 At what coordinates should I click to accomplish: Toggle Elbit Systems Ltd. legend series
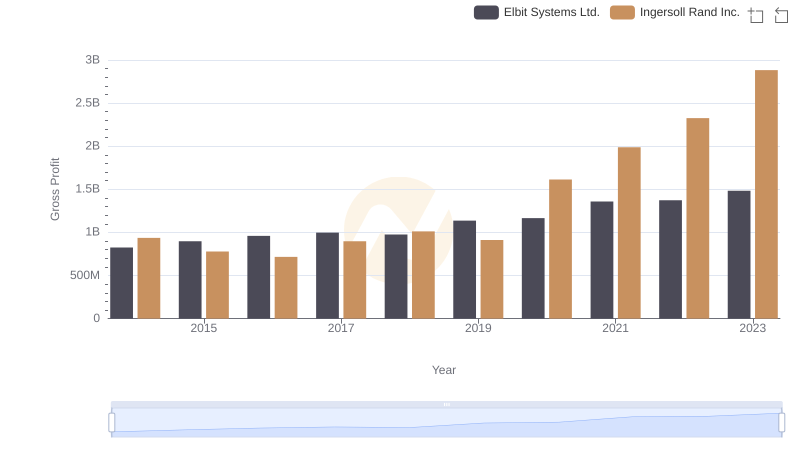pos(537,12)
